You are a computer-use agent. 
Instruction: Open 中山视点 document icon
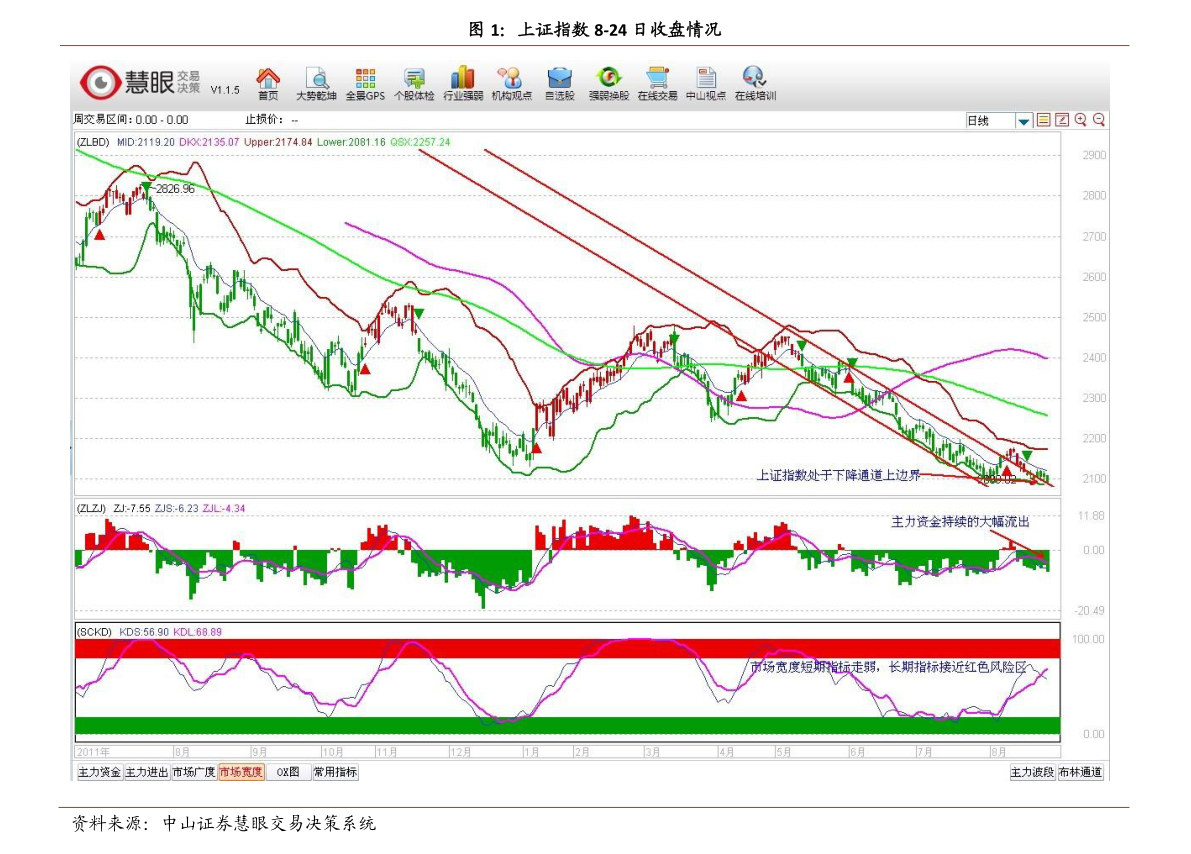tap(706, 84)
